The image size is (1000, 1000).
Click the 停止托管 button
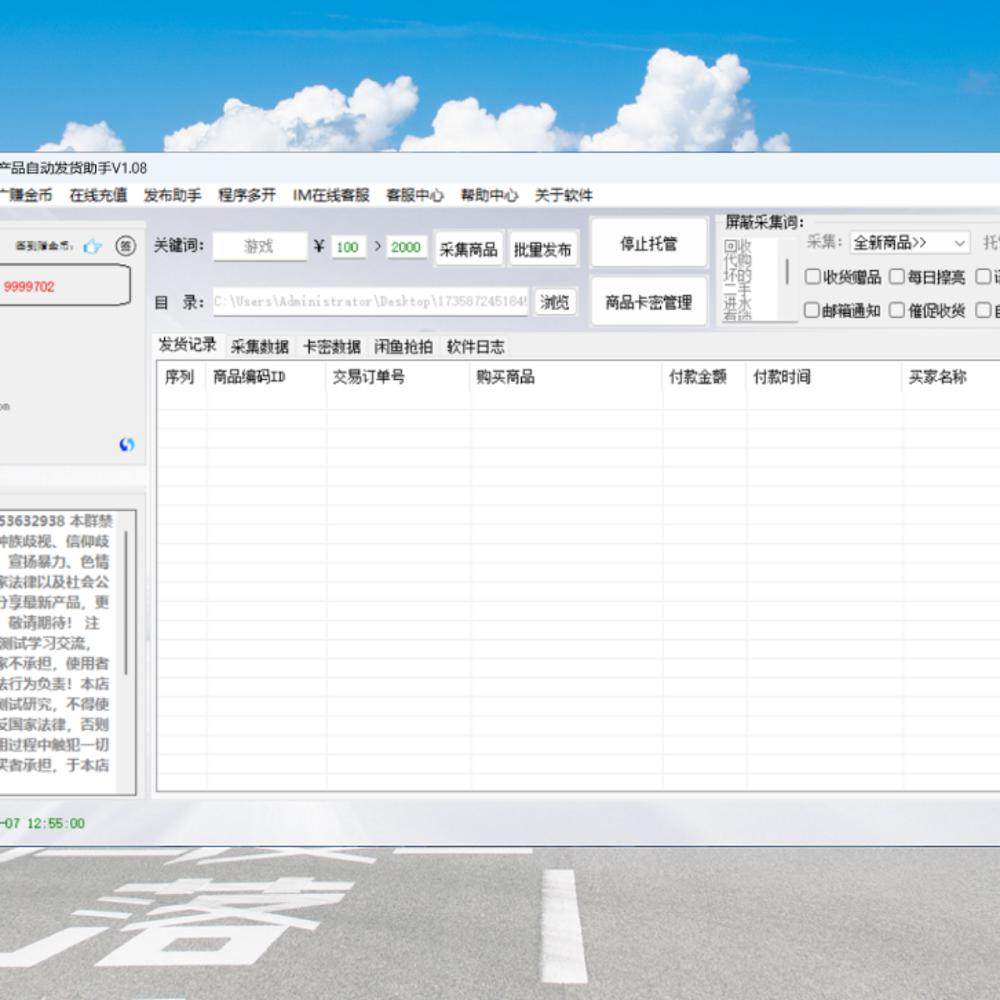649,244
